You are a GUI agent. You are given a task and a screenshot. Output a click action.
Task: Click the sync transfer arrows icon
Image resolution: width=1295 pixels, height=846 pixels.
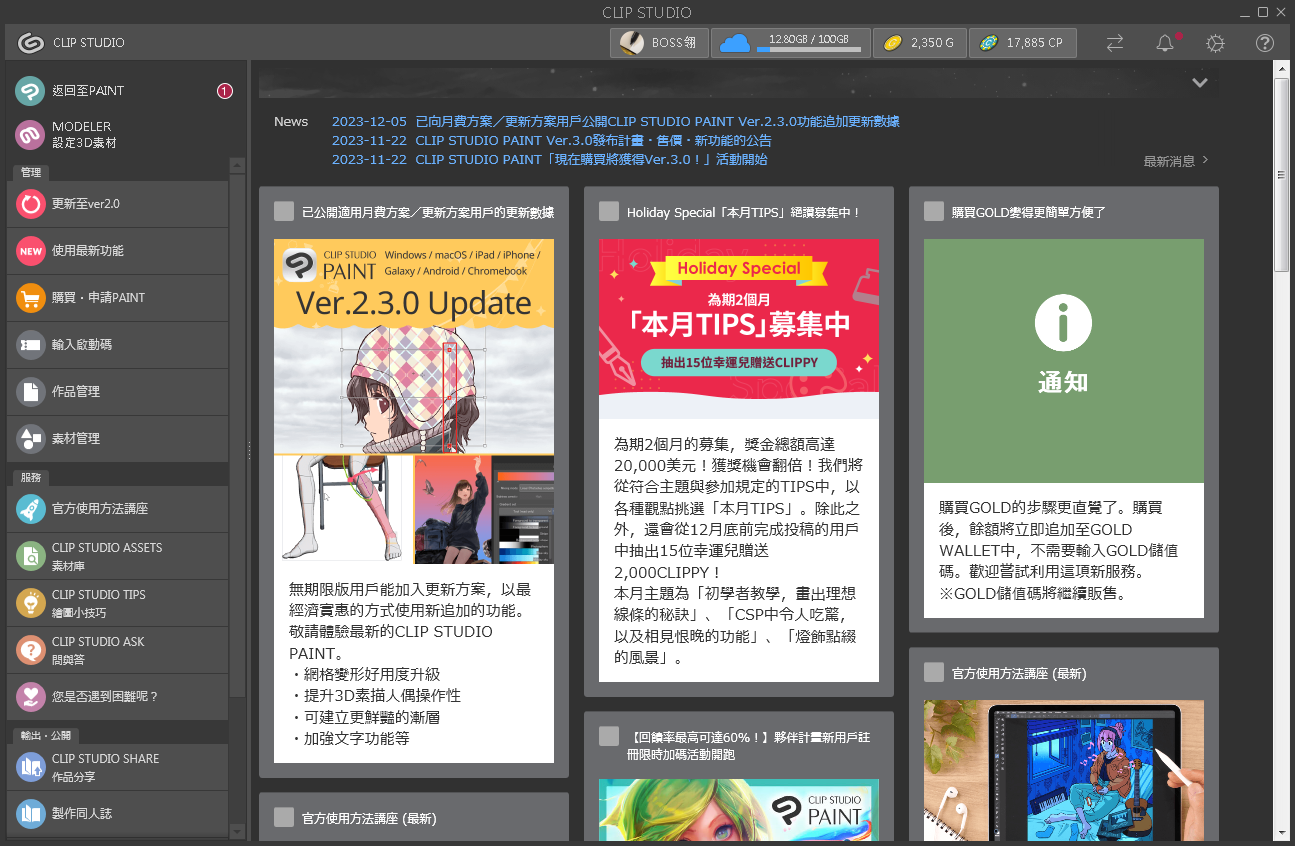click(1115, 43)
